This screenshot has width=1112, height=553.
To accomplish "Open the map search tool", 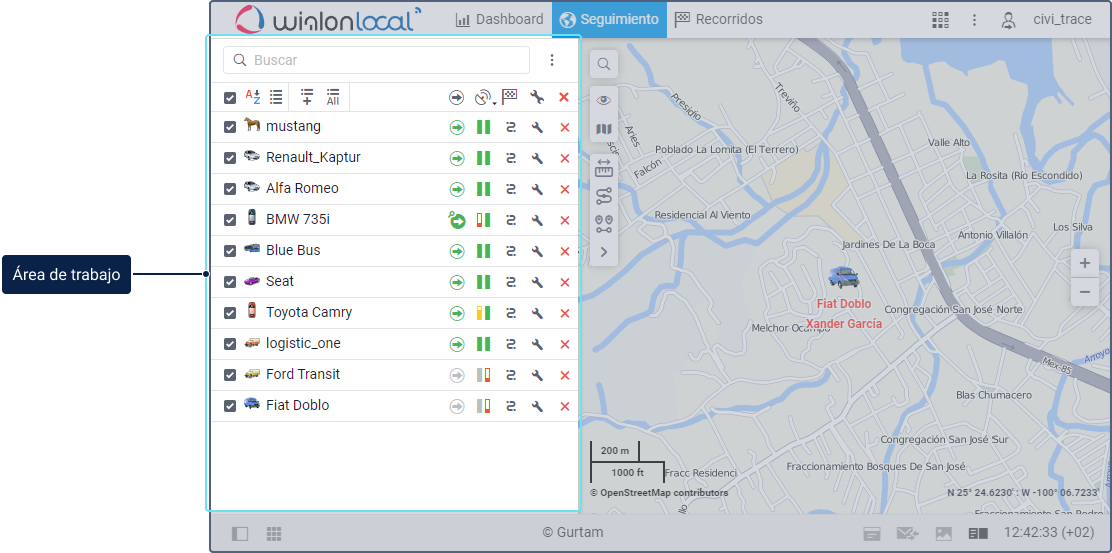I will [604, 65].
